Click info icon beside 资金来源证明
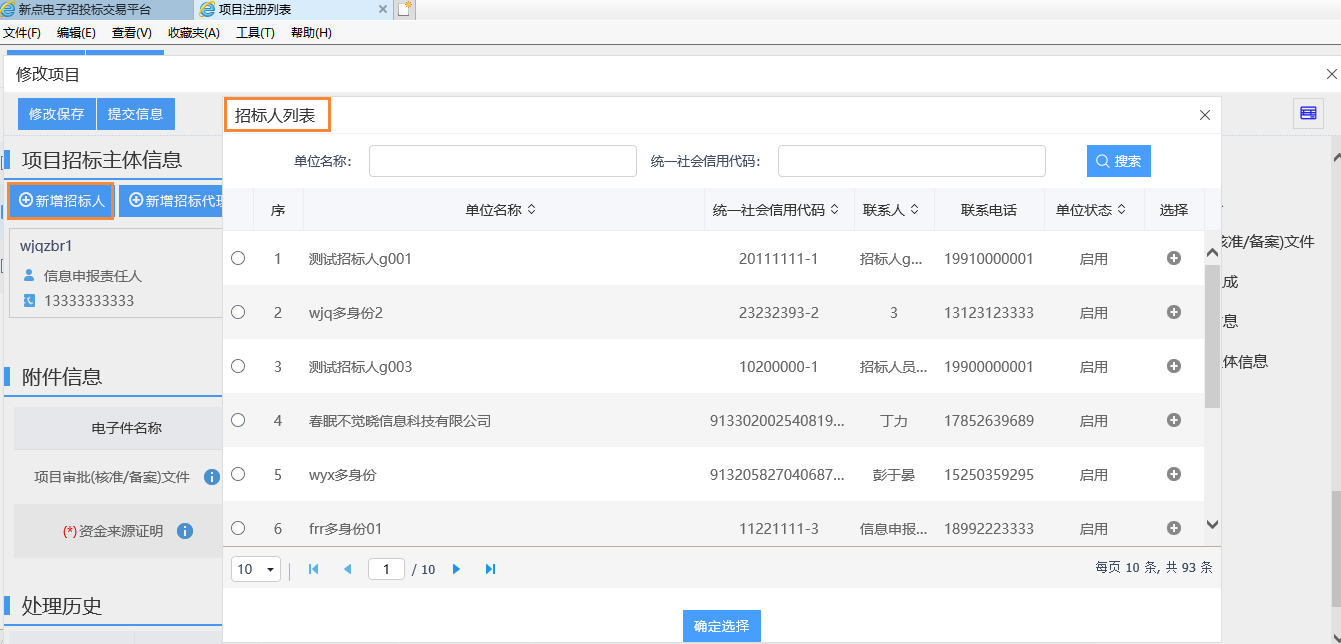 [185, 531]
